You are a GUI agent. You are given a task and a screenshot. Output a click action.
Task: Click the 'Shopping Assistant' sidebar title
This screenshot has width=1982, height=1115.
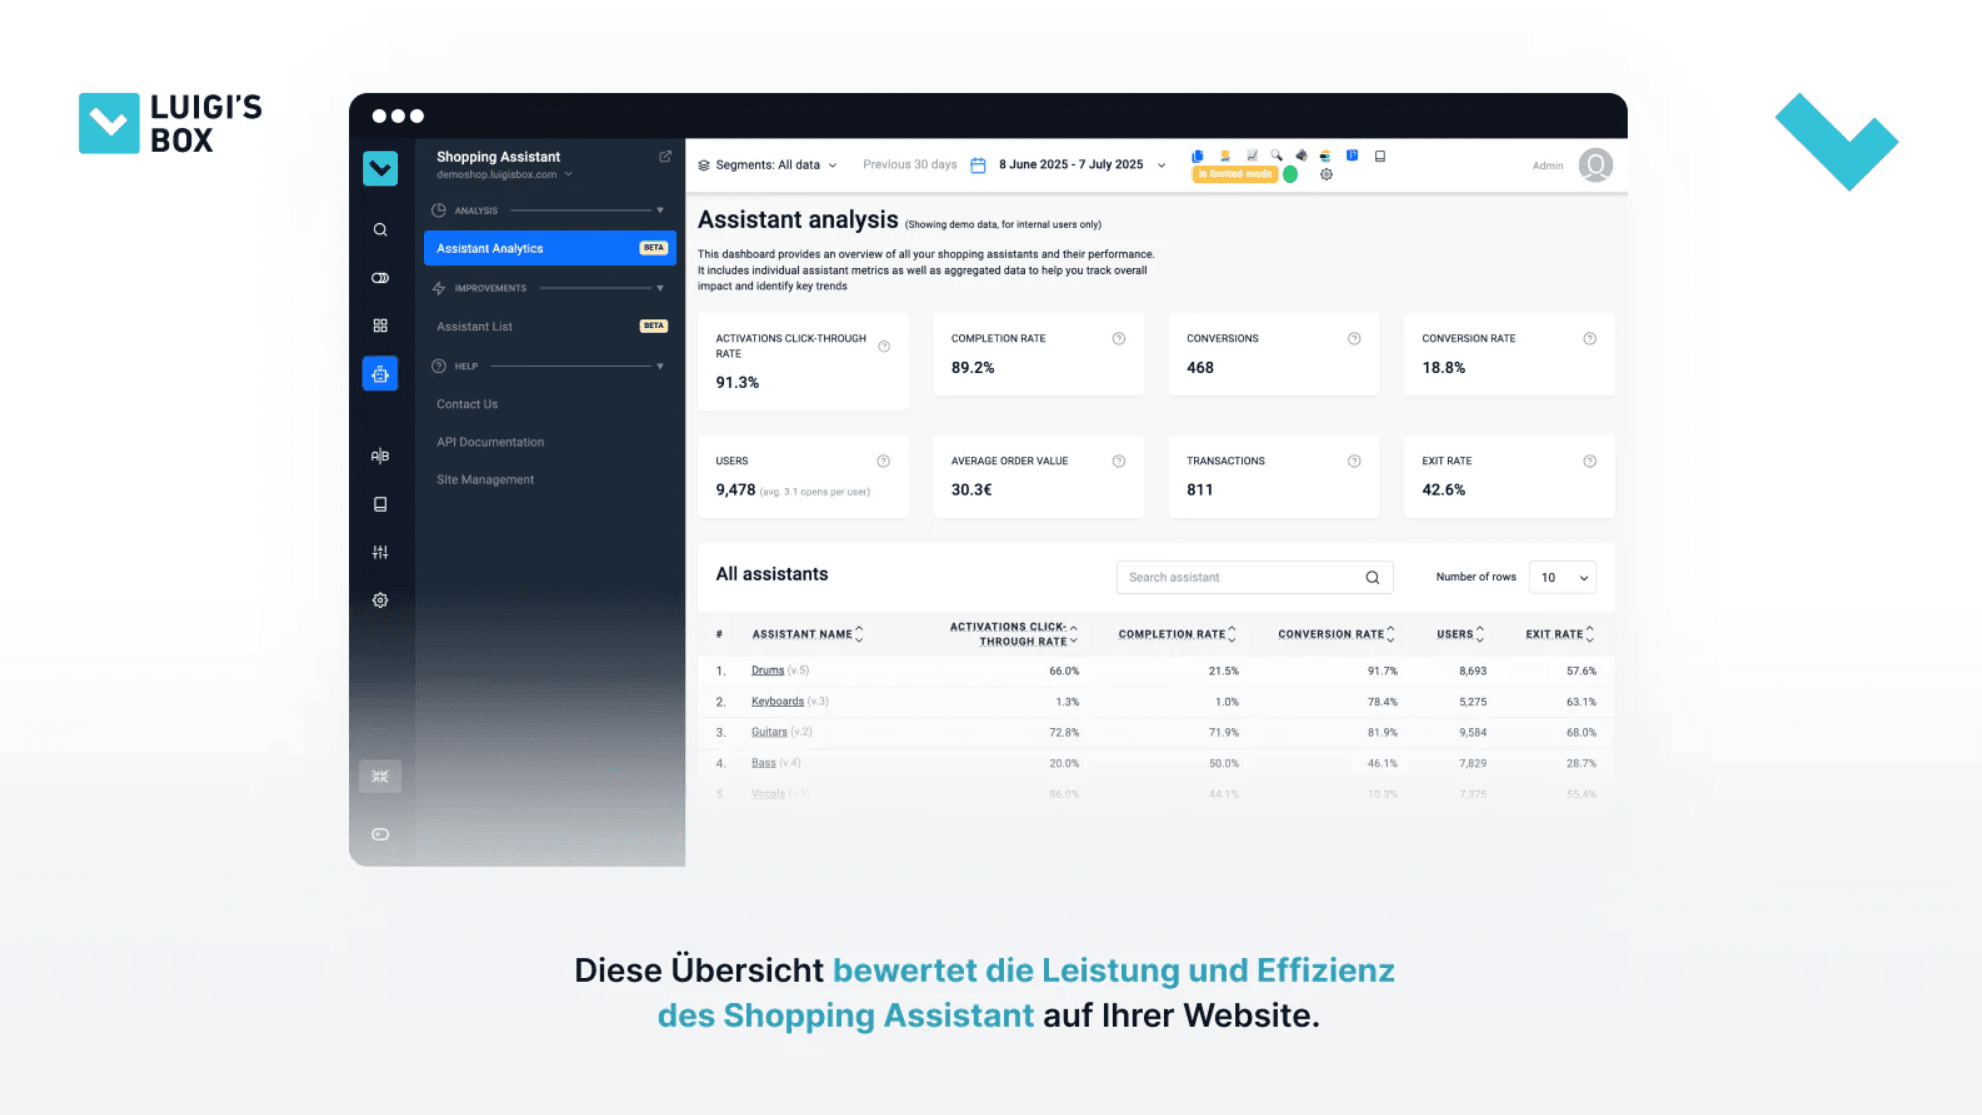pos(498,157)
